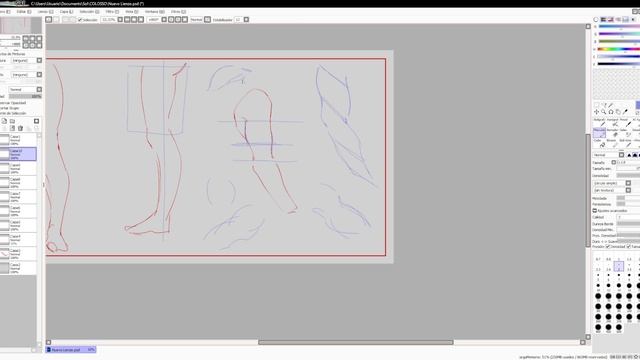Select the hand pan tool
The width and height of the screenshot is (640, 360).
[x=618, y=112]
